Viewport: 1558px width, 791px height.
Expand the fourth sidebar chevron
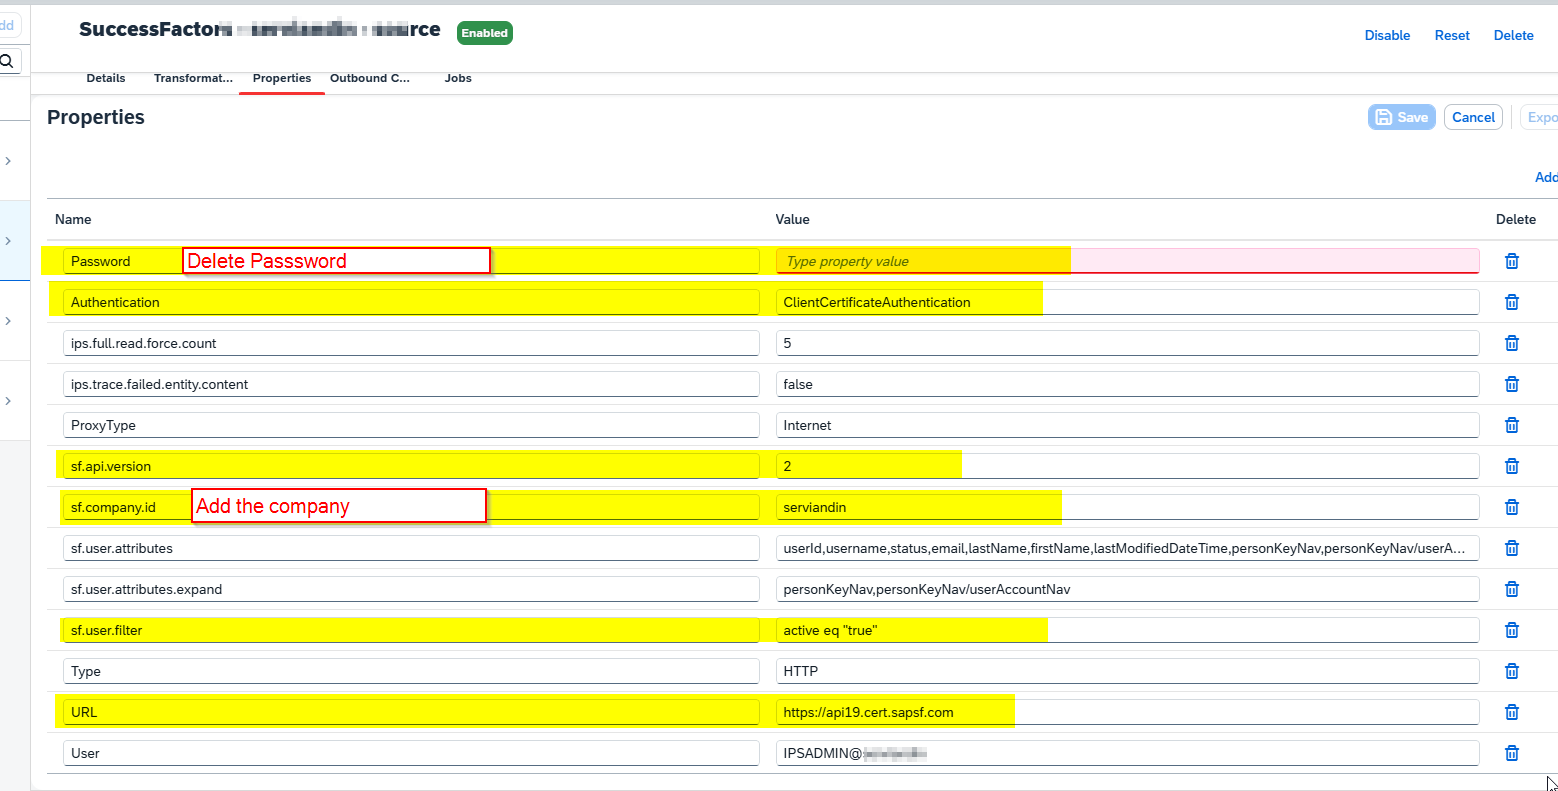(8, 401)
